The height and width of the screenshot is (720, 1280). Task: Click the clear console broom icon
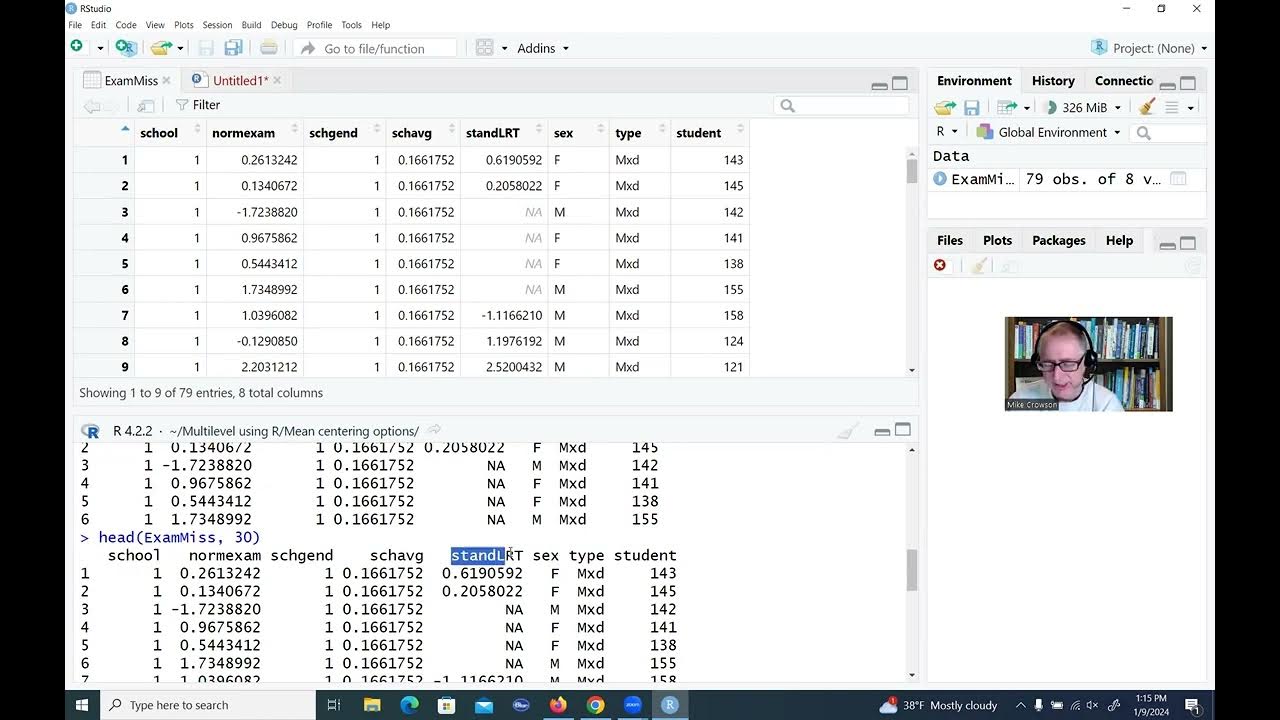click(x=848, y=431)
